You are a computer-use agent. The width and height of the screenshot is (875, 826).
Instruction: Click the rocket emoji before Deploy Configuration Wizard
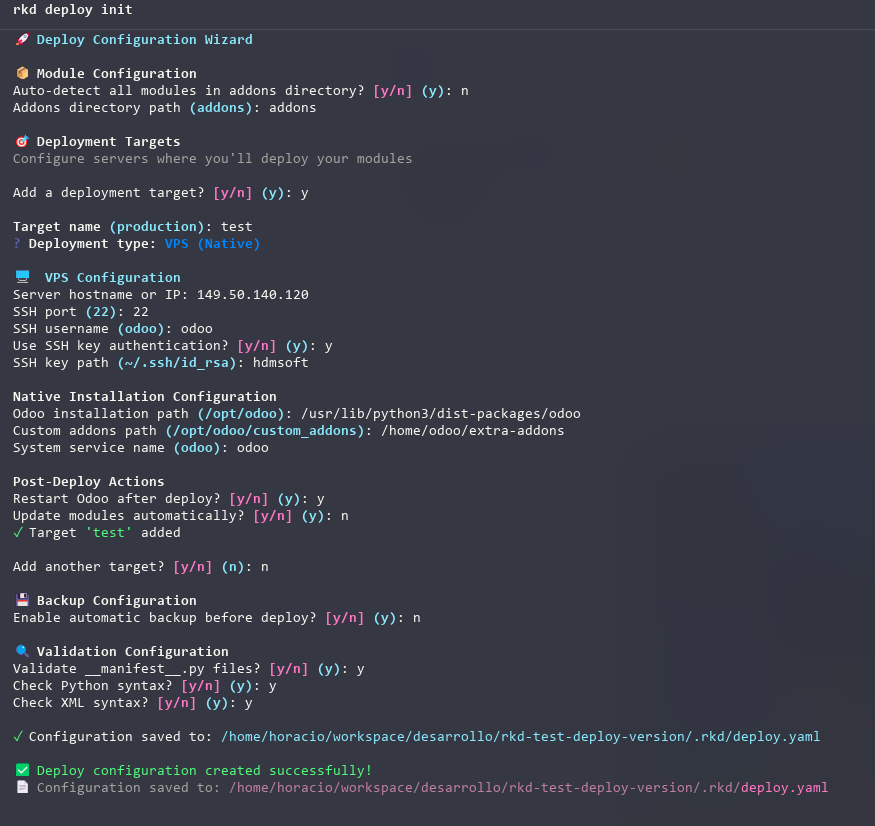pyautogui.click(x=22, y=40)
